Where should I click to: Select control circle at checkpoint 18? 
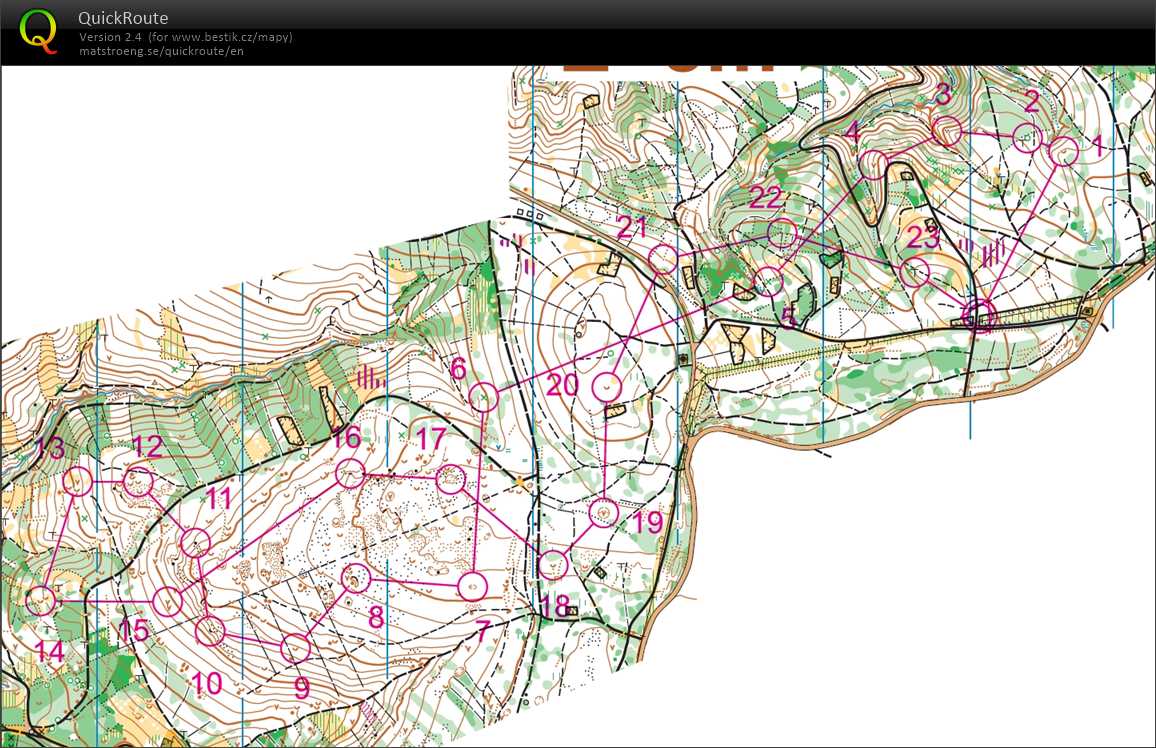[x=553, y=565]
